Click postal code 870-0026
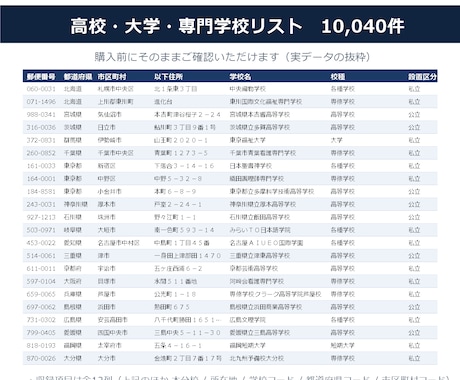This screenshot has height=380, width=460. coord(41,358)
